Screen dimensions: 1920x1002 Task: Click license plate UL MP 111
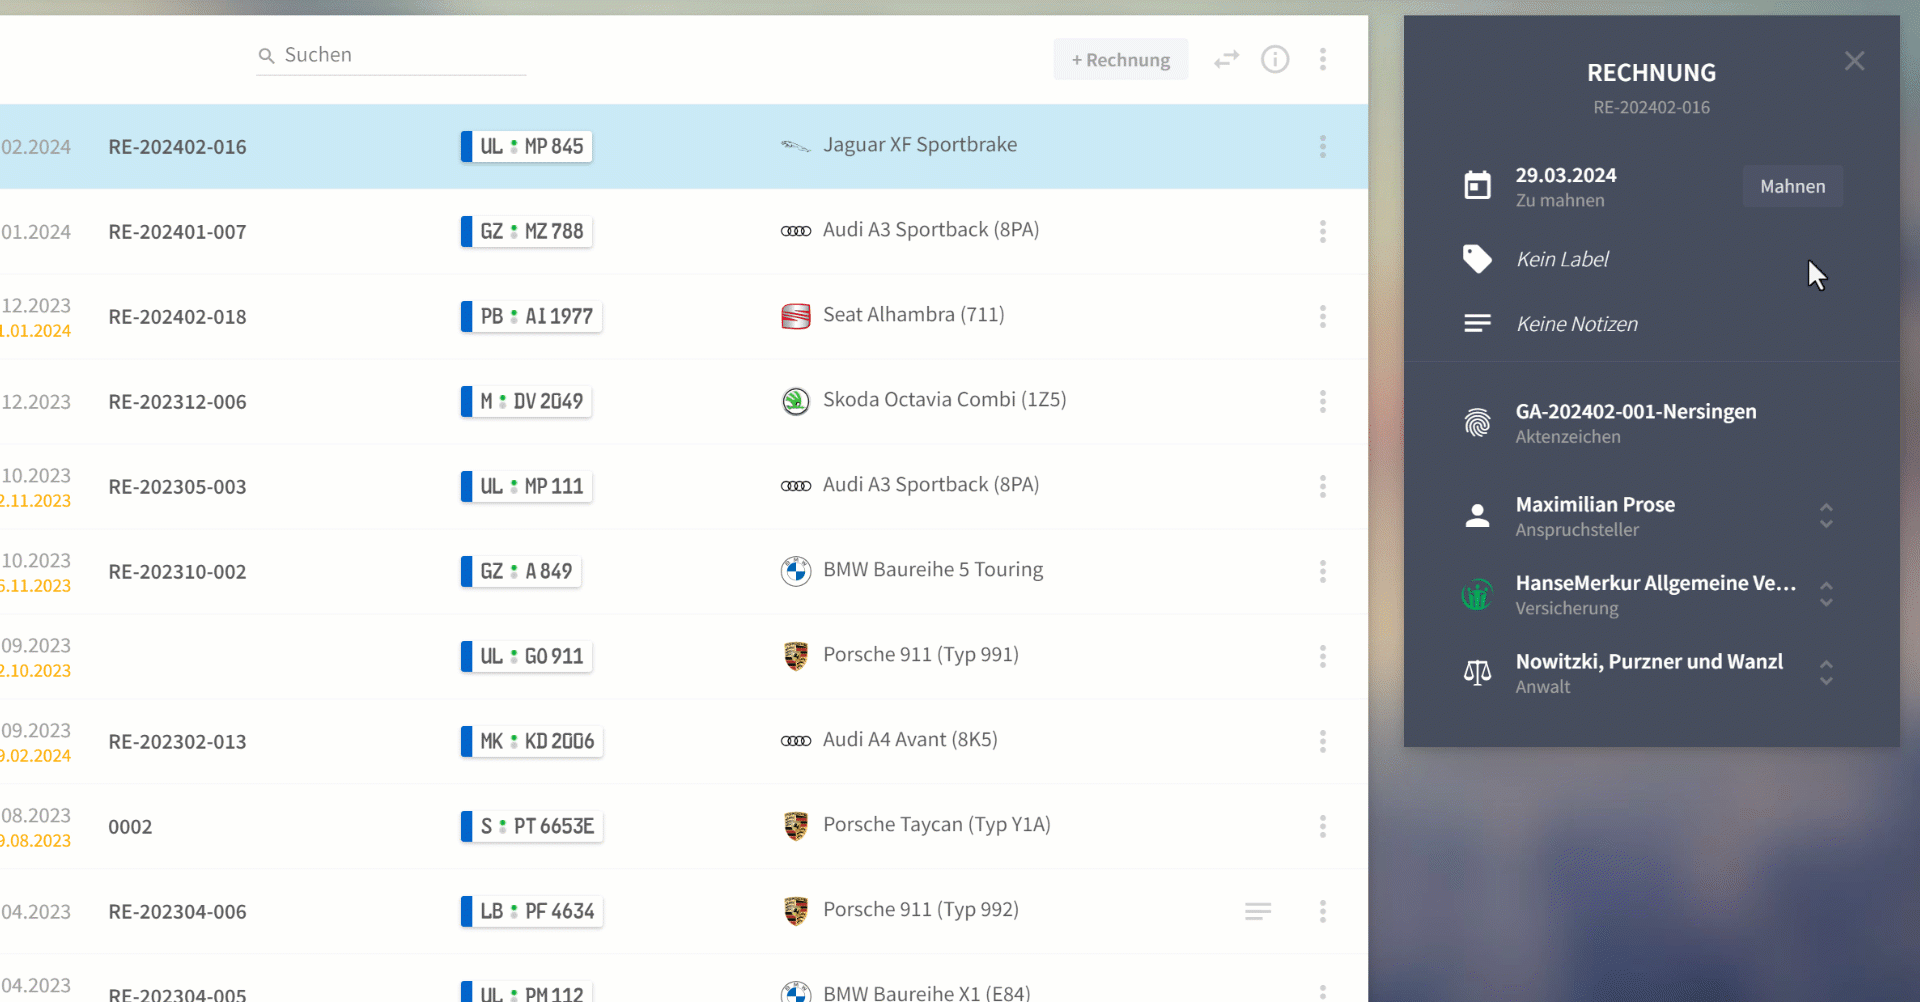click(x=526, y=486)
